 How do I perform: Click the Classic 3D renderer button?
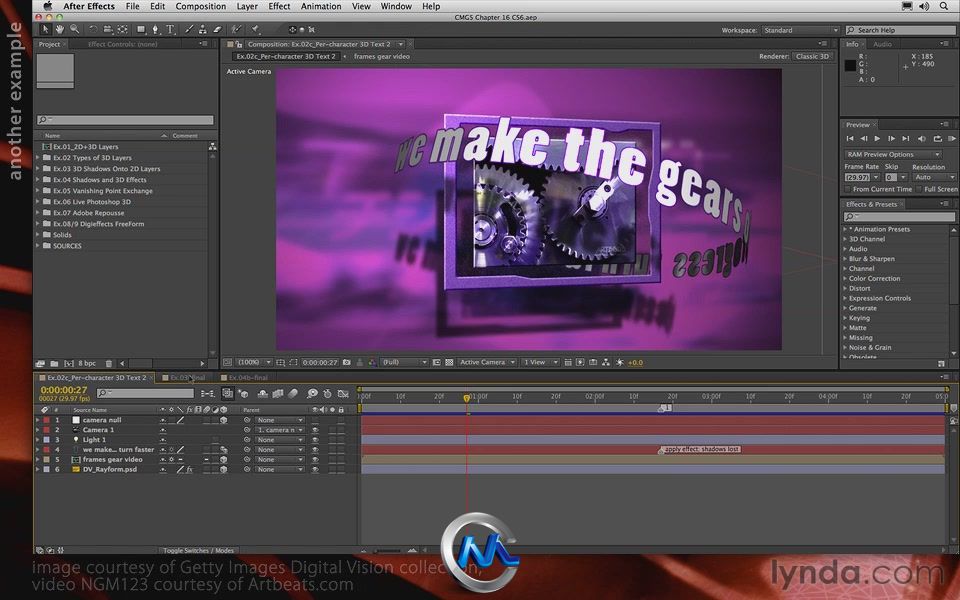(x=812, y=56)
